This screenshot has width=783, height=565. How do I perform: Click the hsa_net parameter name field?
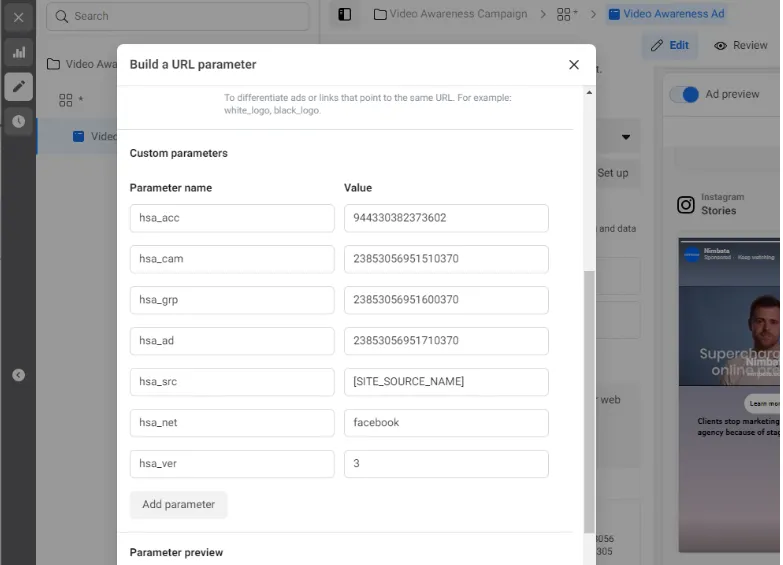pyautogui.click(x=232, y=423)
